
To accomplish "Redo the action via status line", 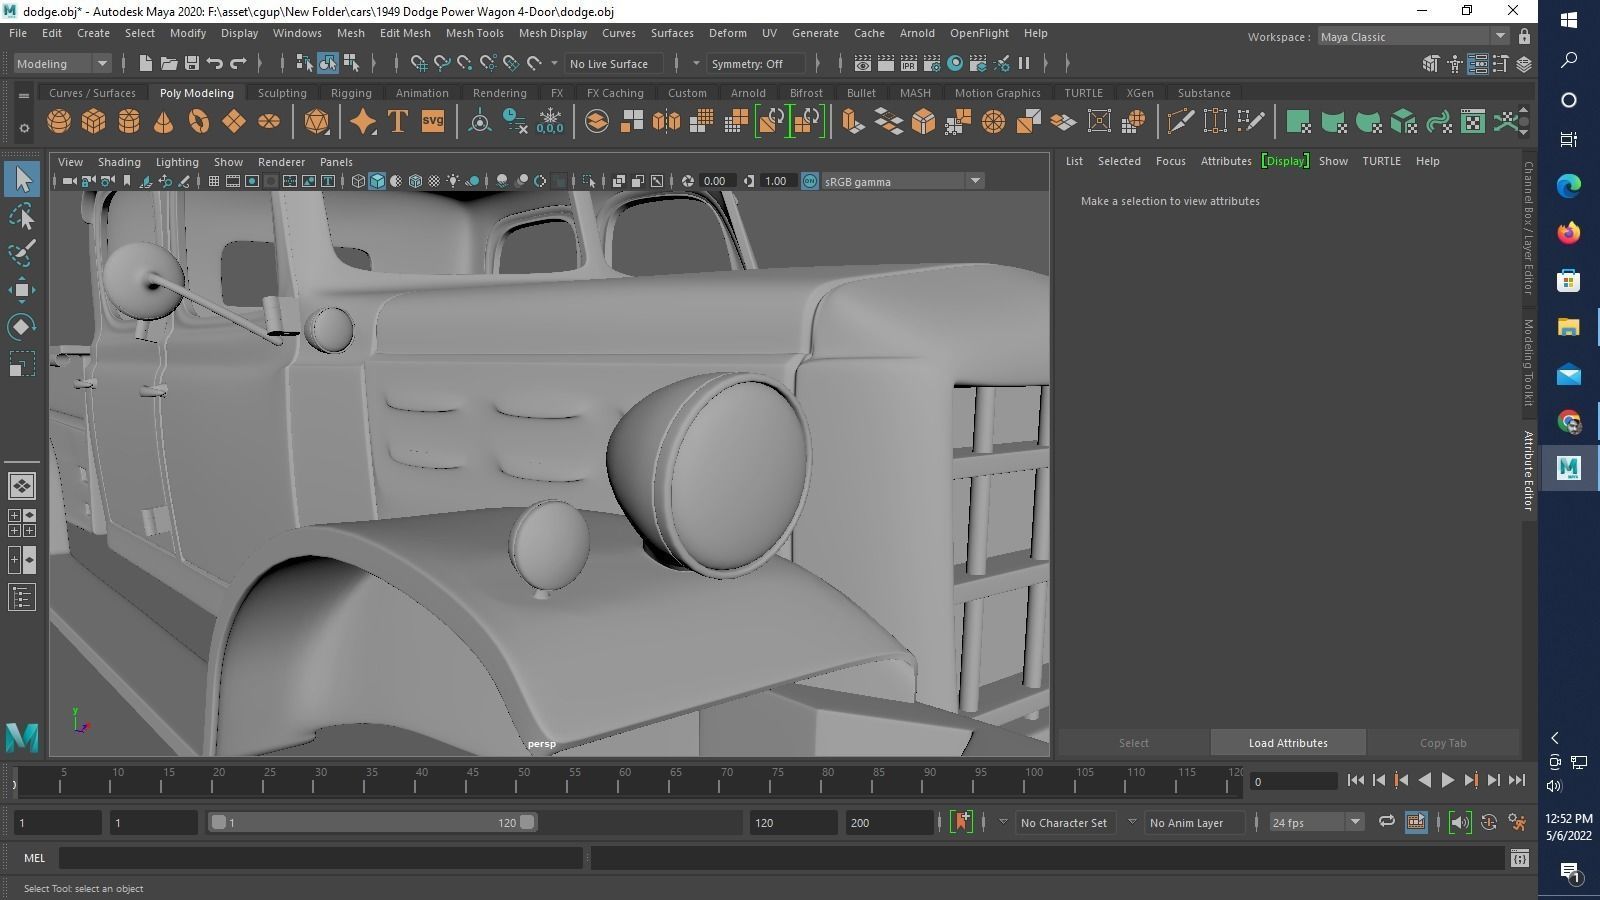I will tap(238, 64).
